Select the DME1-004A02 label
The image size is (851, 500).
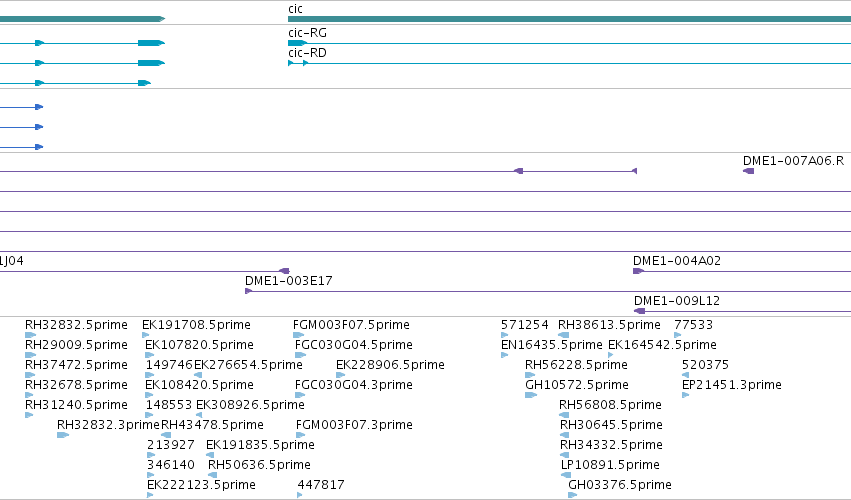677,261
